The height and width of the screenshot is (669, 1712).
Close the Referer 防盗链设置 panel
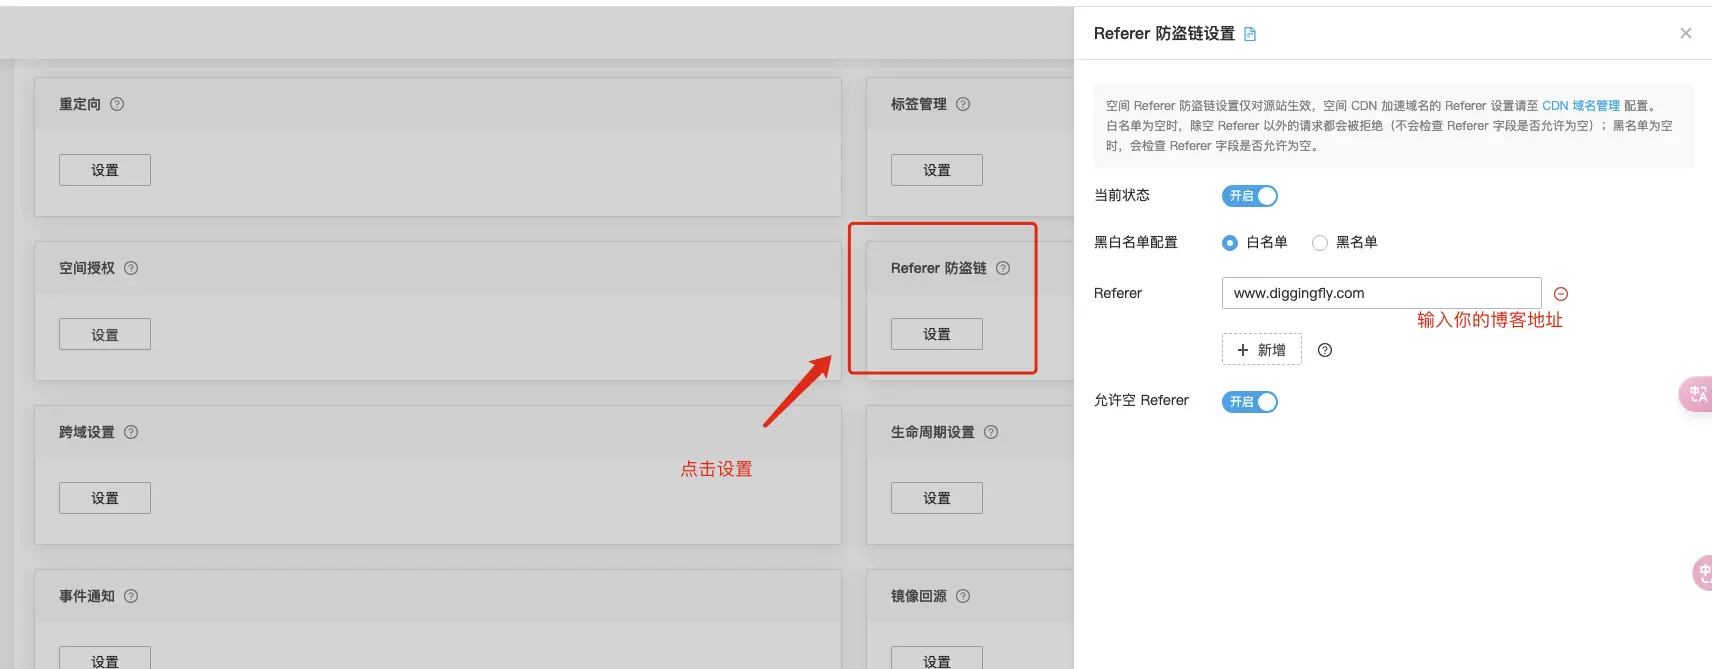tap(1686, 33)
